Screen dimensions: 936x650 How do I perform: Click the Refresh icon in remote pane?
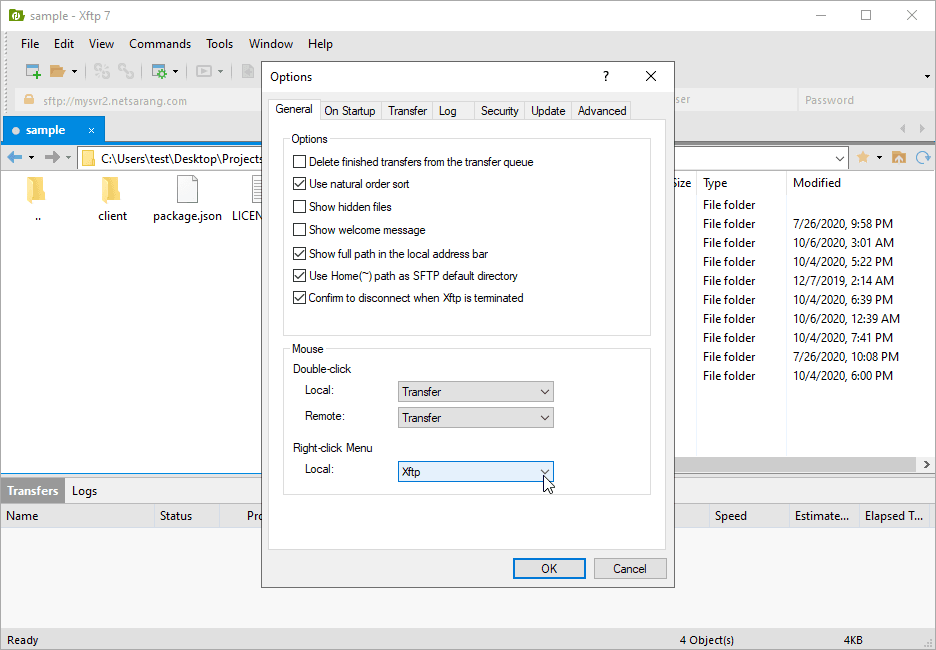click(x=923, y=158)
